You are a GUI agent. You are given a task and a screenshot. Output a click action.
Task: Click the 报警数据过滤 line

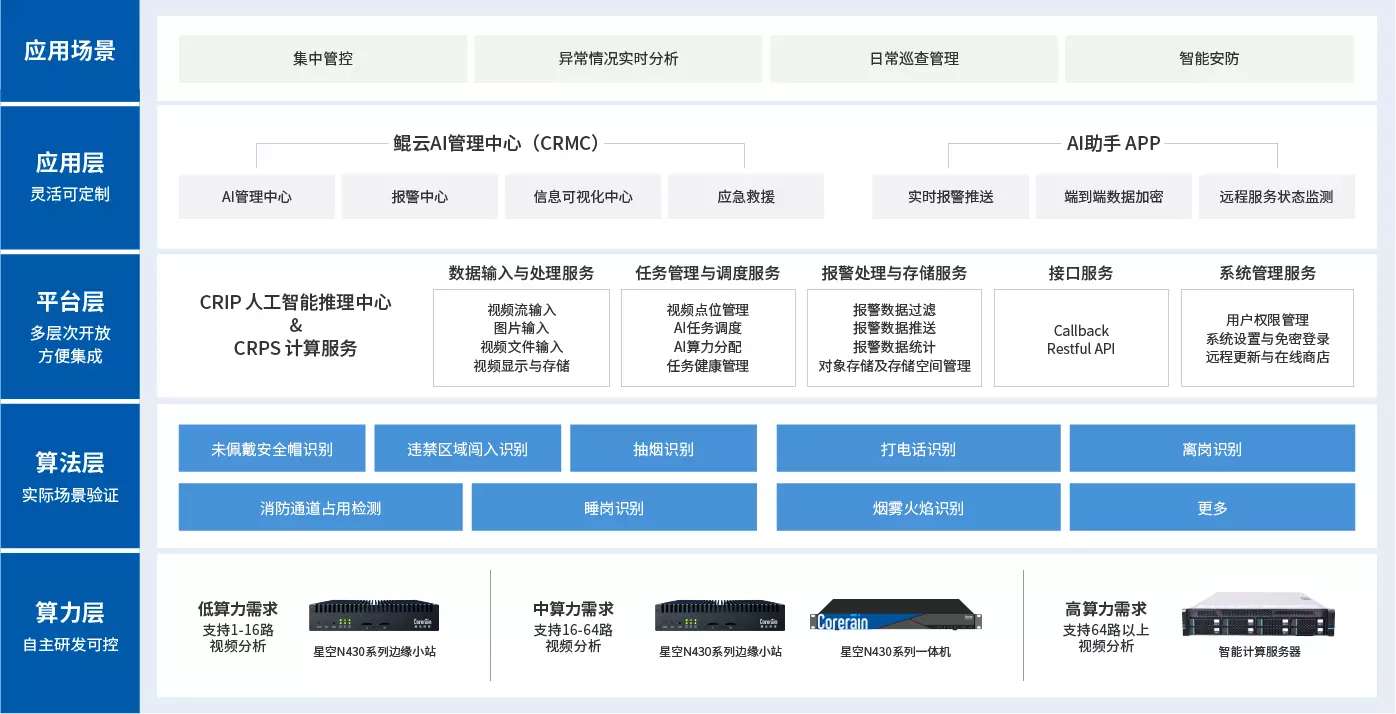coord(894,310)
